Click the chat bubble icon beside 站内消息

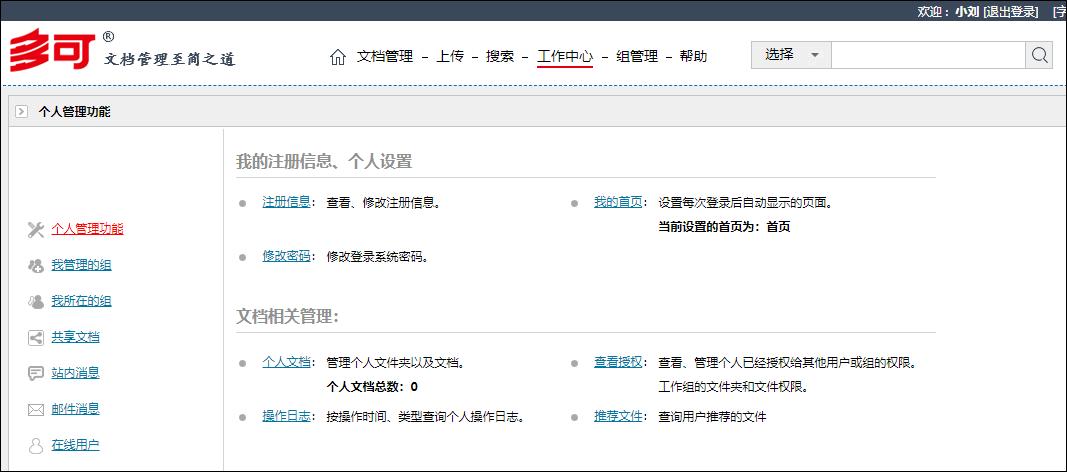pos(36,373)
